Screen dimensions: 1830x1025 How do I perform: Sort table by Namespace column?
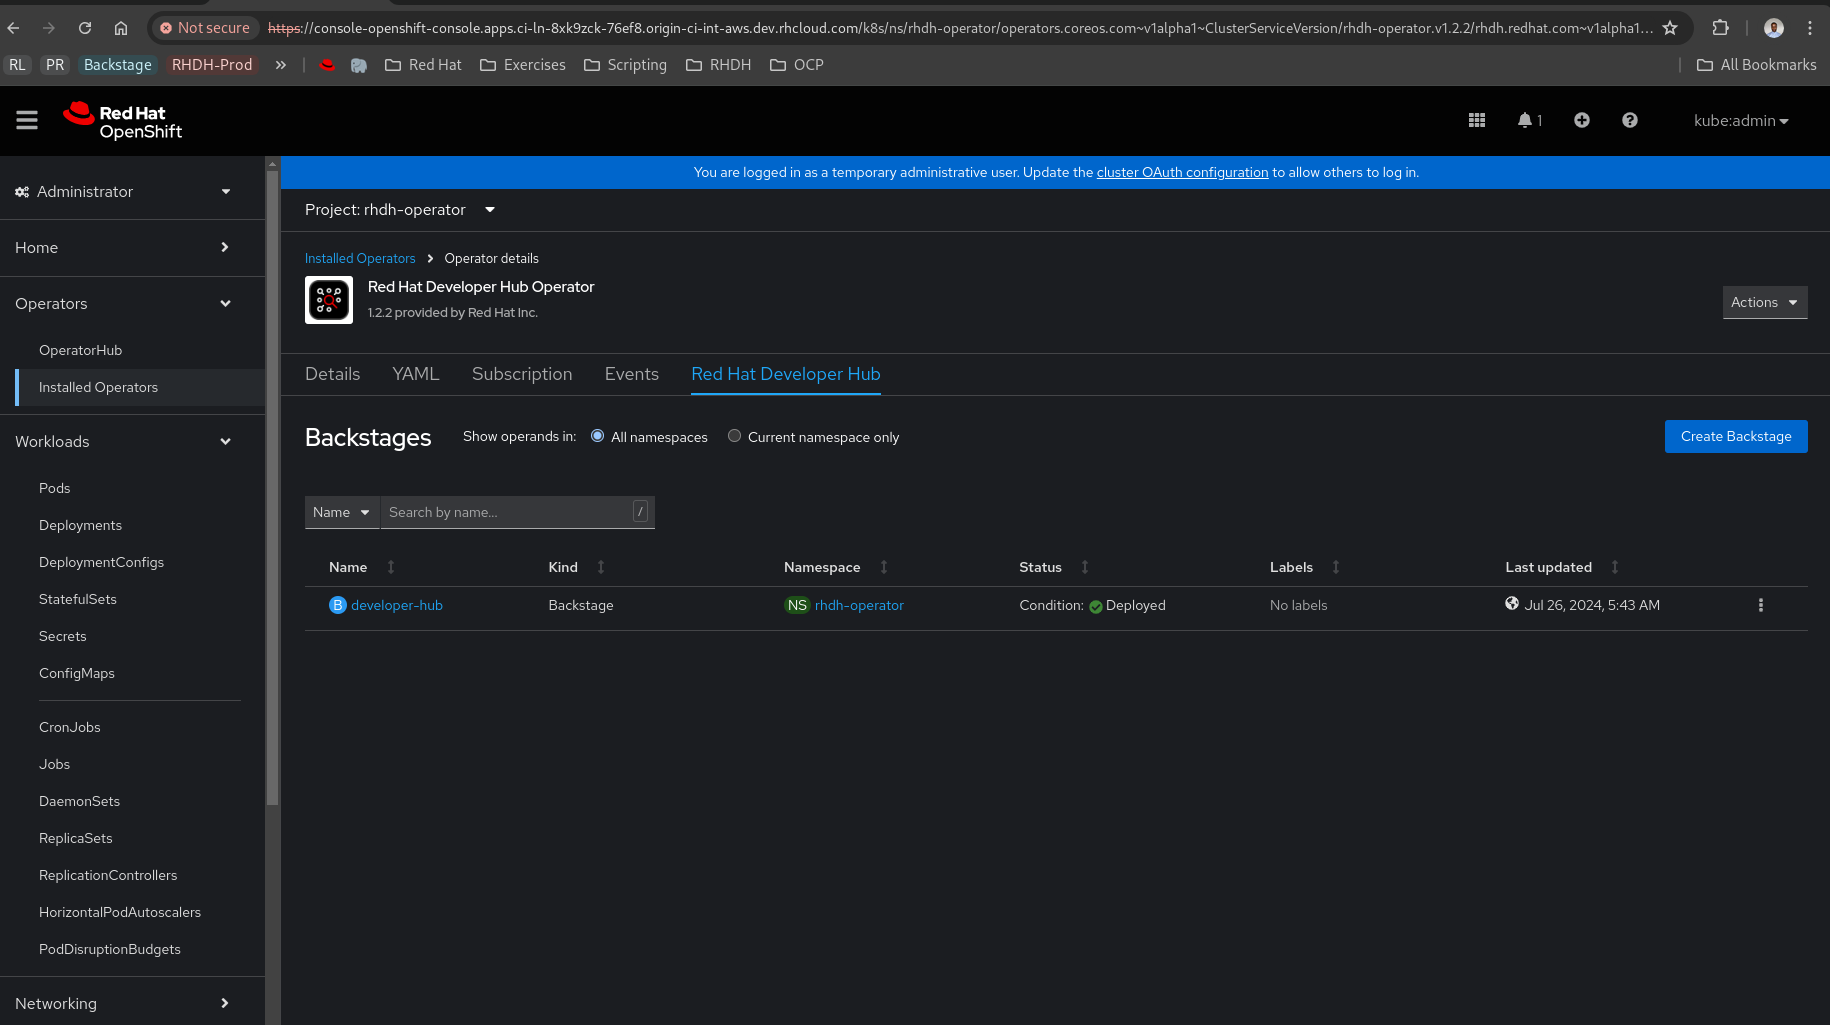(x=884, y=567)
